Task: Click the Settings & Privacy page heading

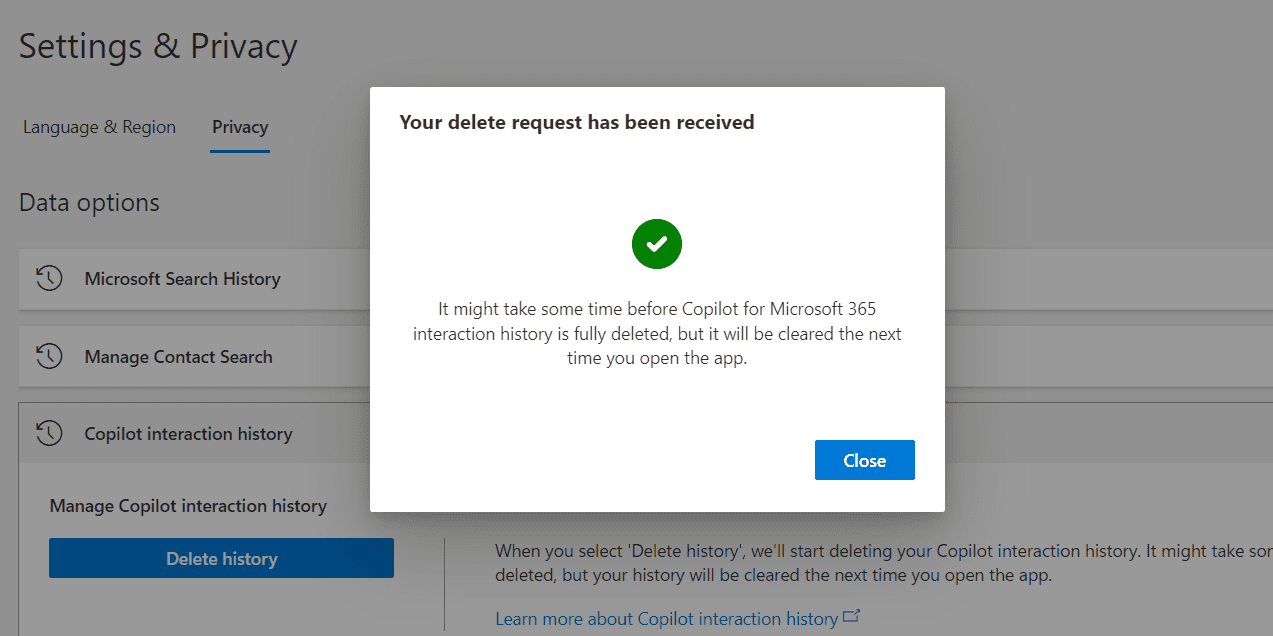Action: pyautogui.click(x=158, y=47)
